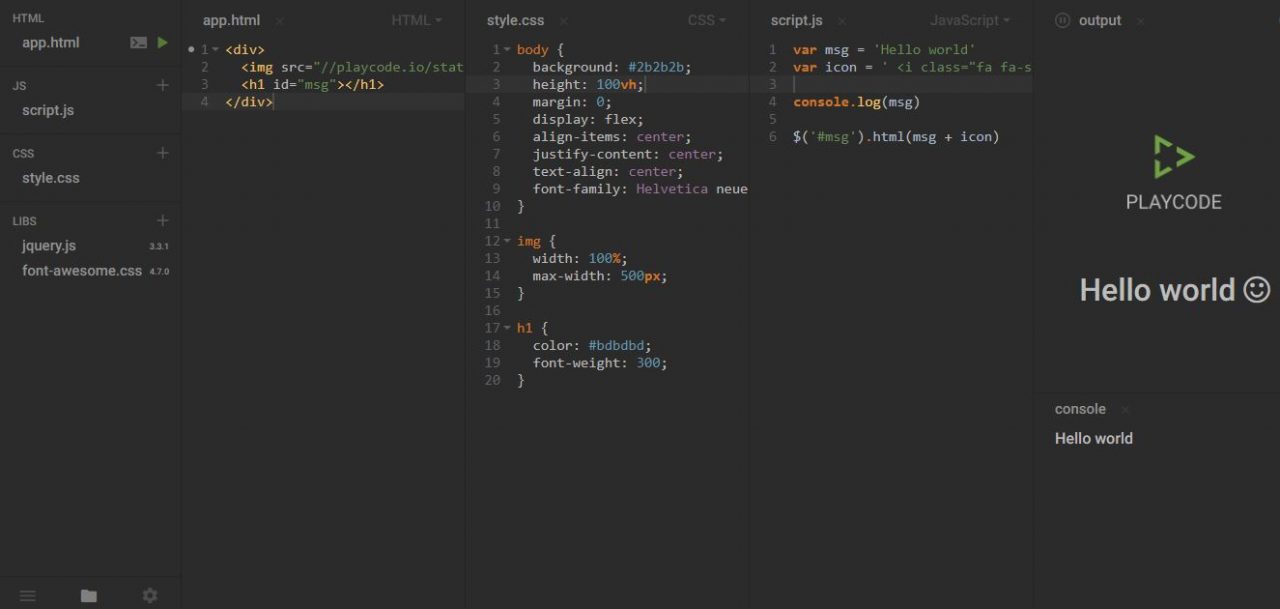Run the project with the green play icon
Image resolution: width=1280 pixels, height=609 pixels.
pyautogui.click(x=163, y=42)
